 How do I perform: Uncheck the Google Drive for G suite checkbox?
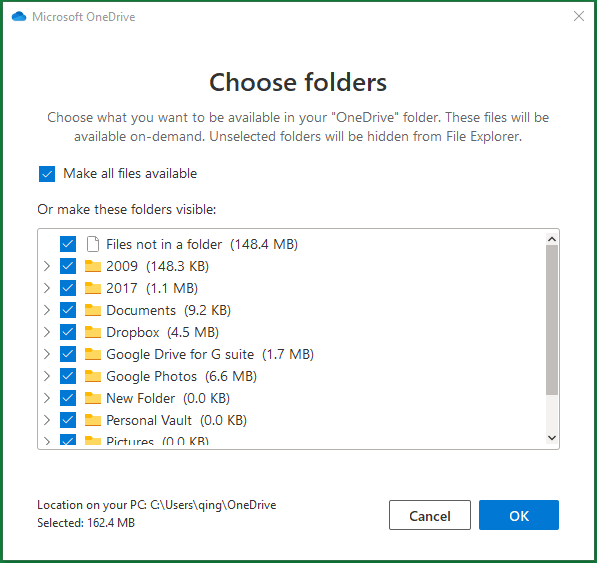tap(68, 354)
